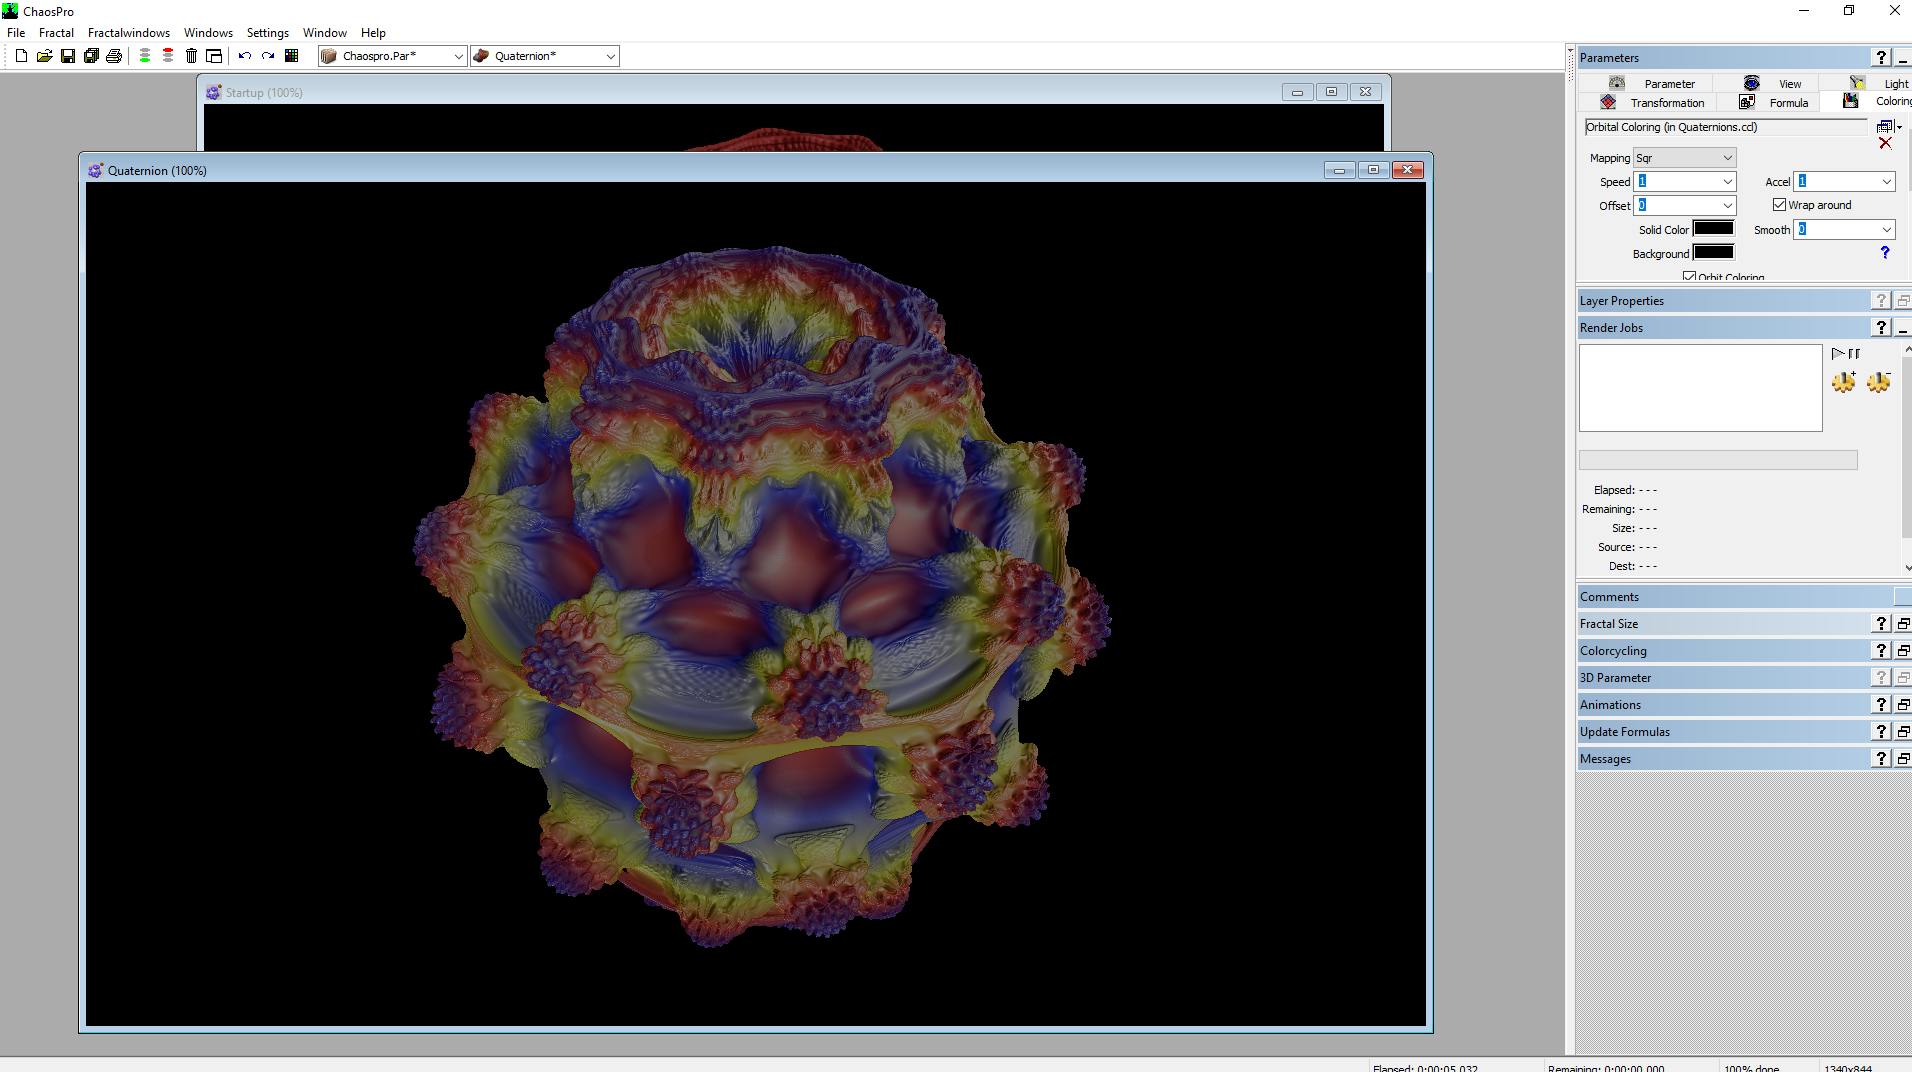This screenshot has height=1072, width=1912.
Task: Click the red-light layer toolbar icon
Action: (x=168, y=56)
